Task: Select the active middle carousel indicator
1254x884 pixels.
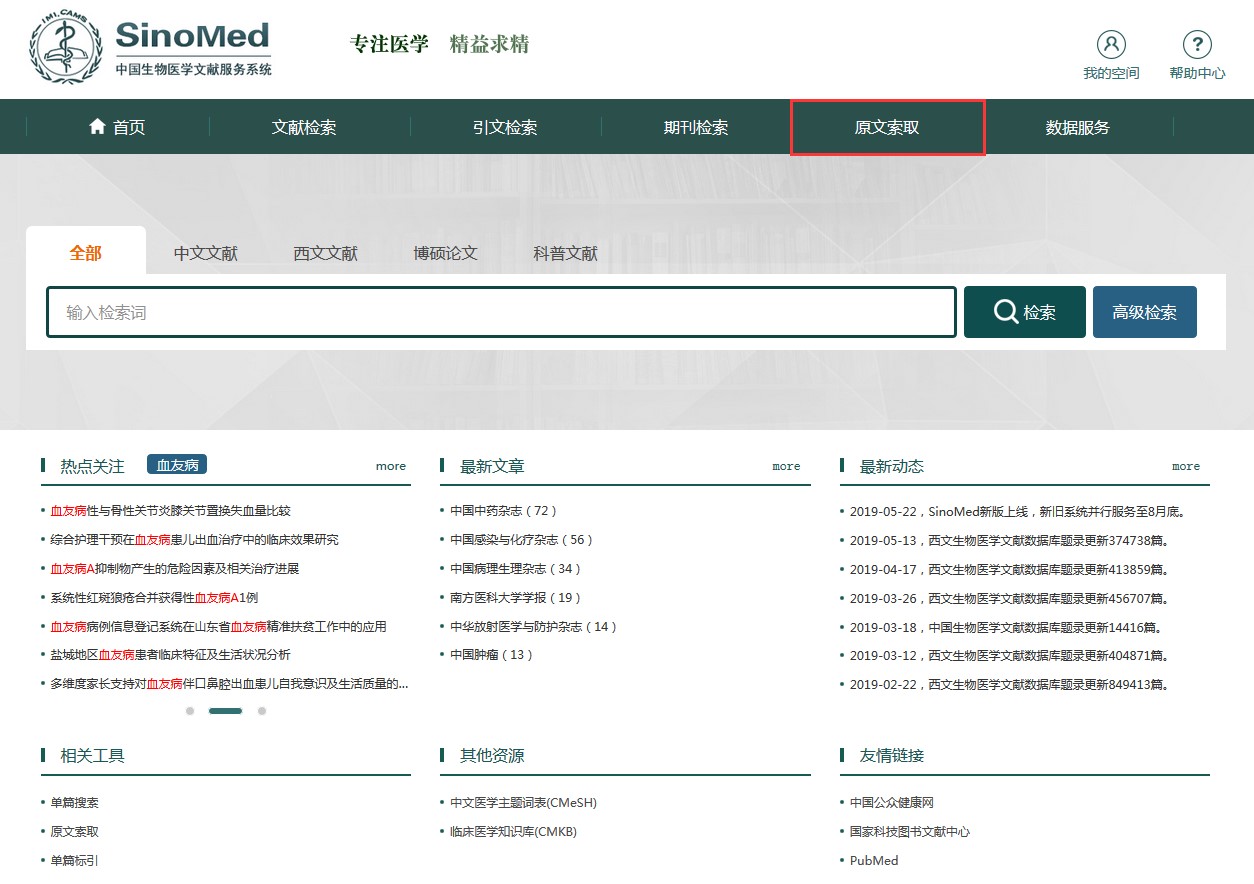Action: [225, 711]
